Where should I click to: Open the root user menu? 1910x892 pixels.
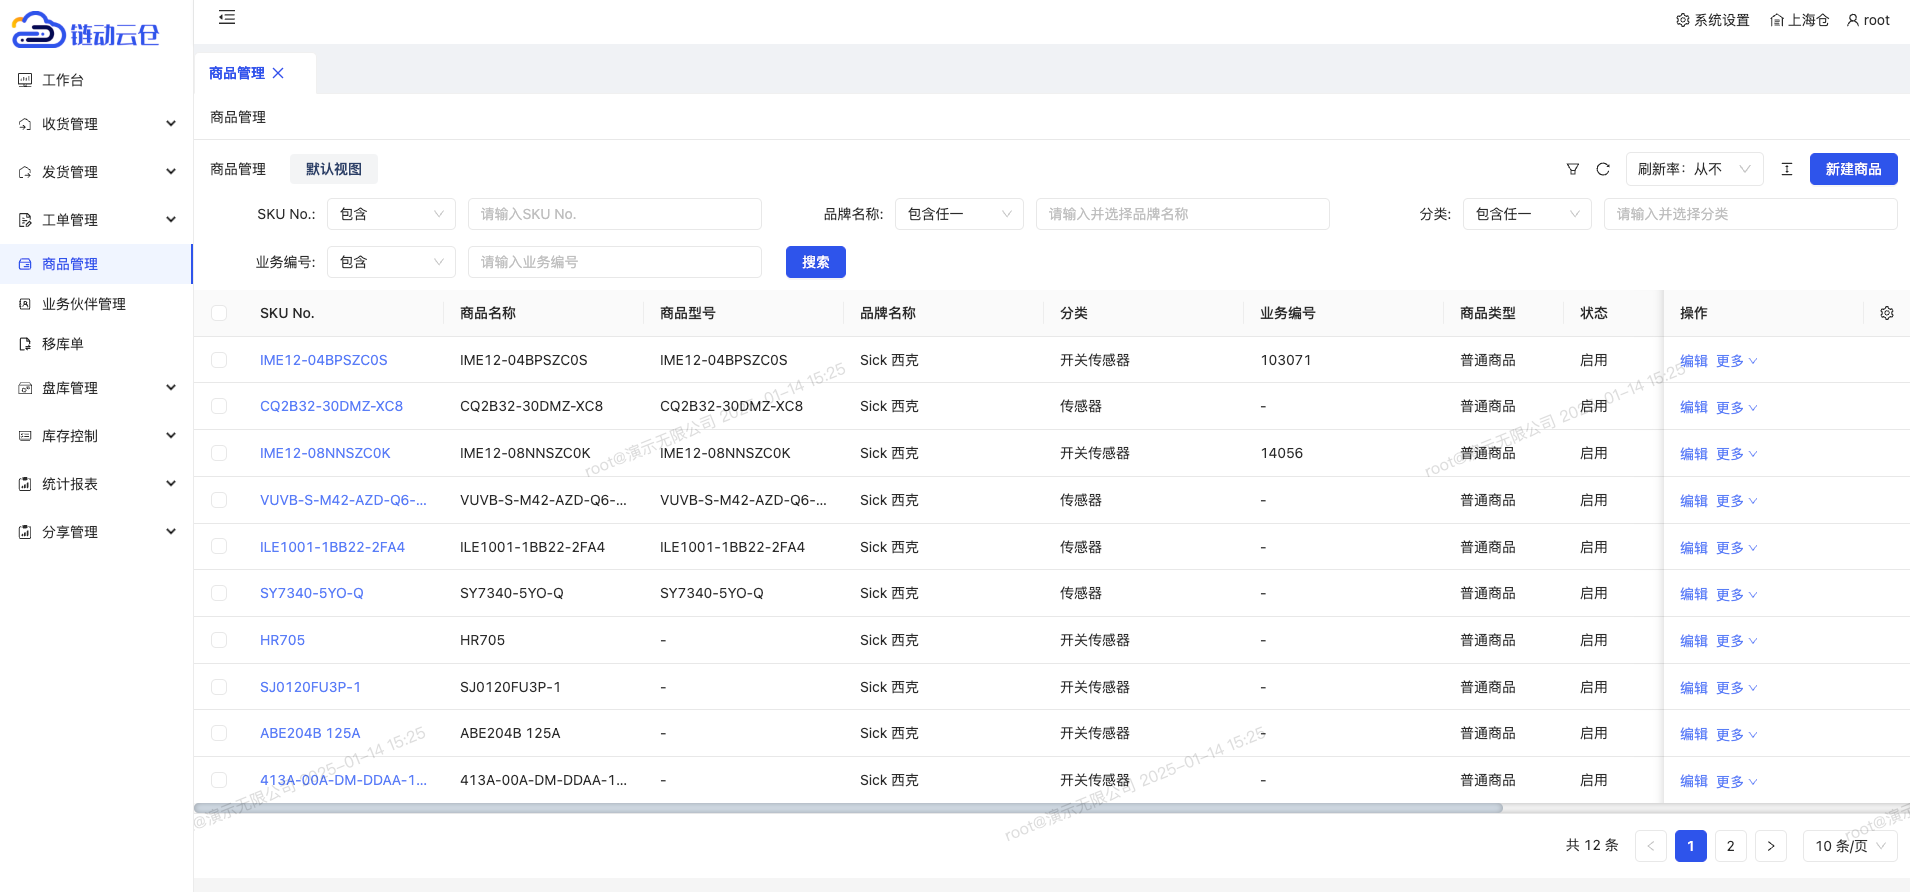click(x=1868, y=20)
